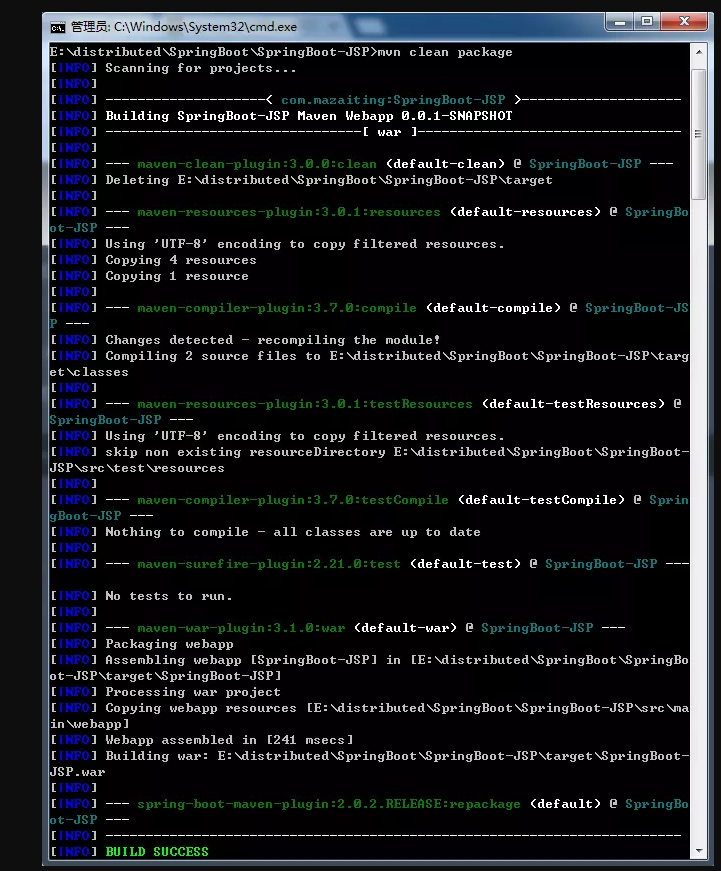Image resolution: width=721 pixels, height=871 pixels.
Task: Click the 'No tests to run.' line
Action: point(168,596)
